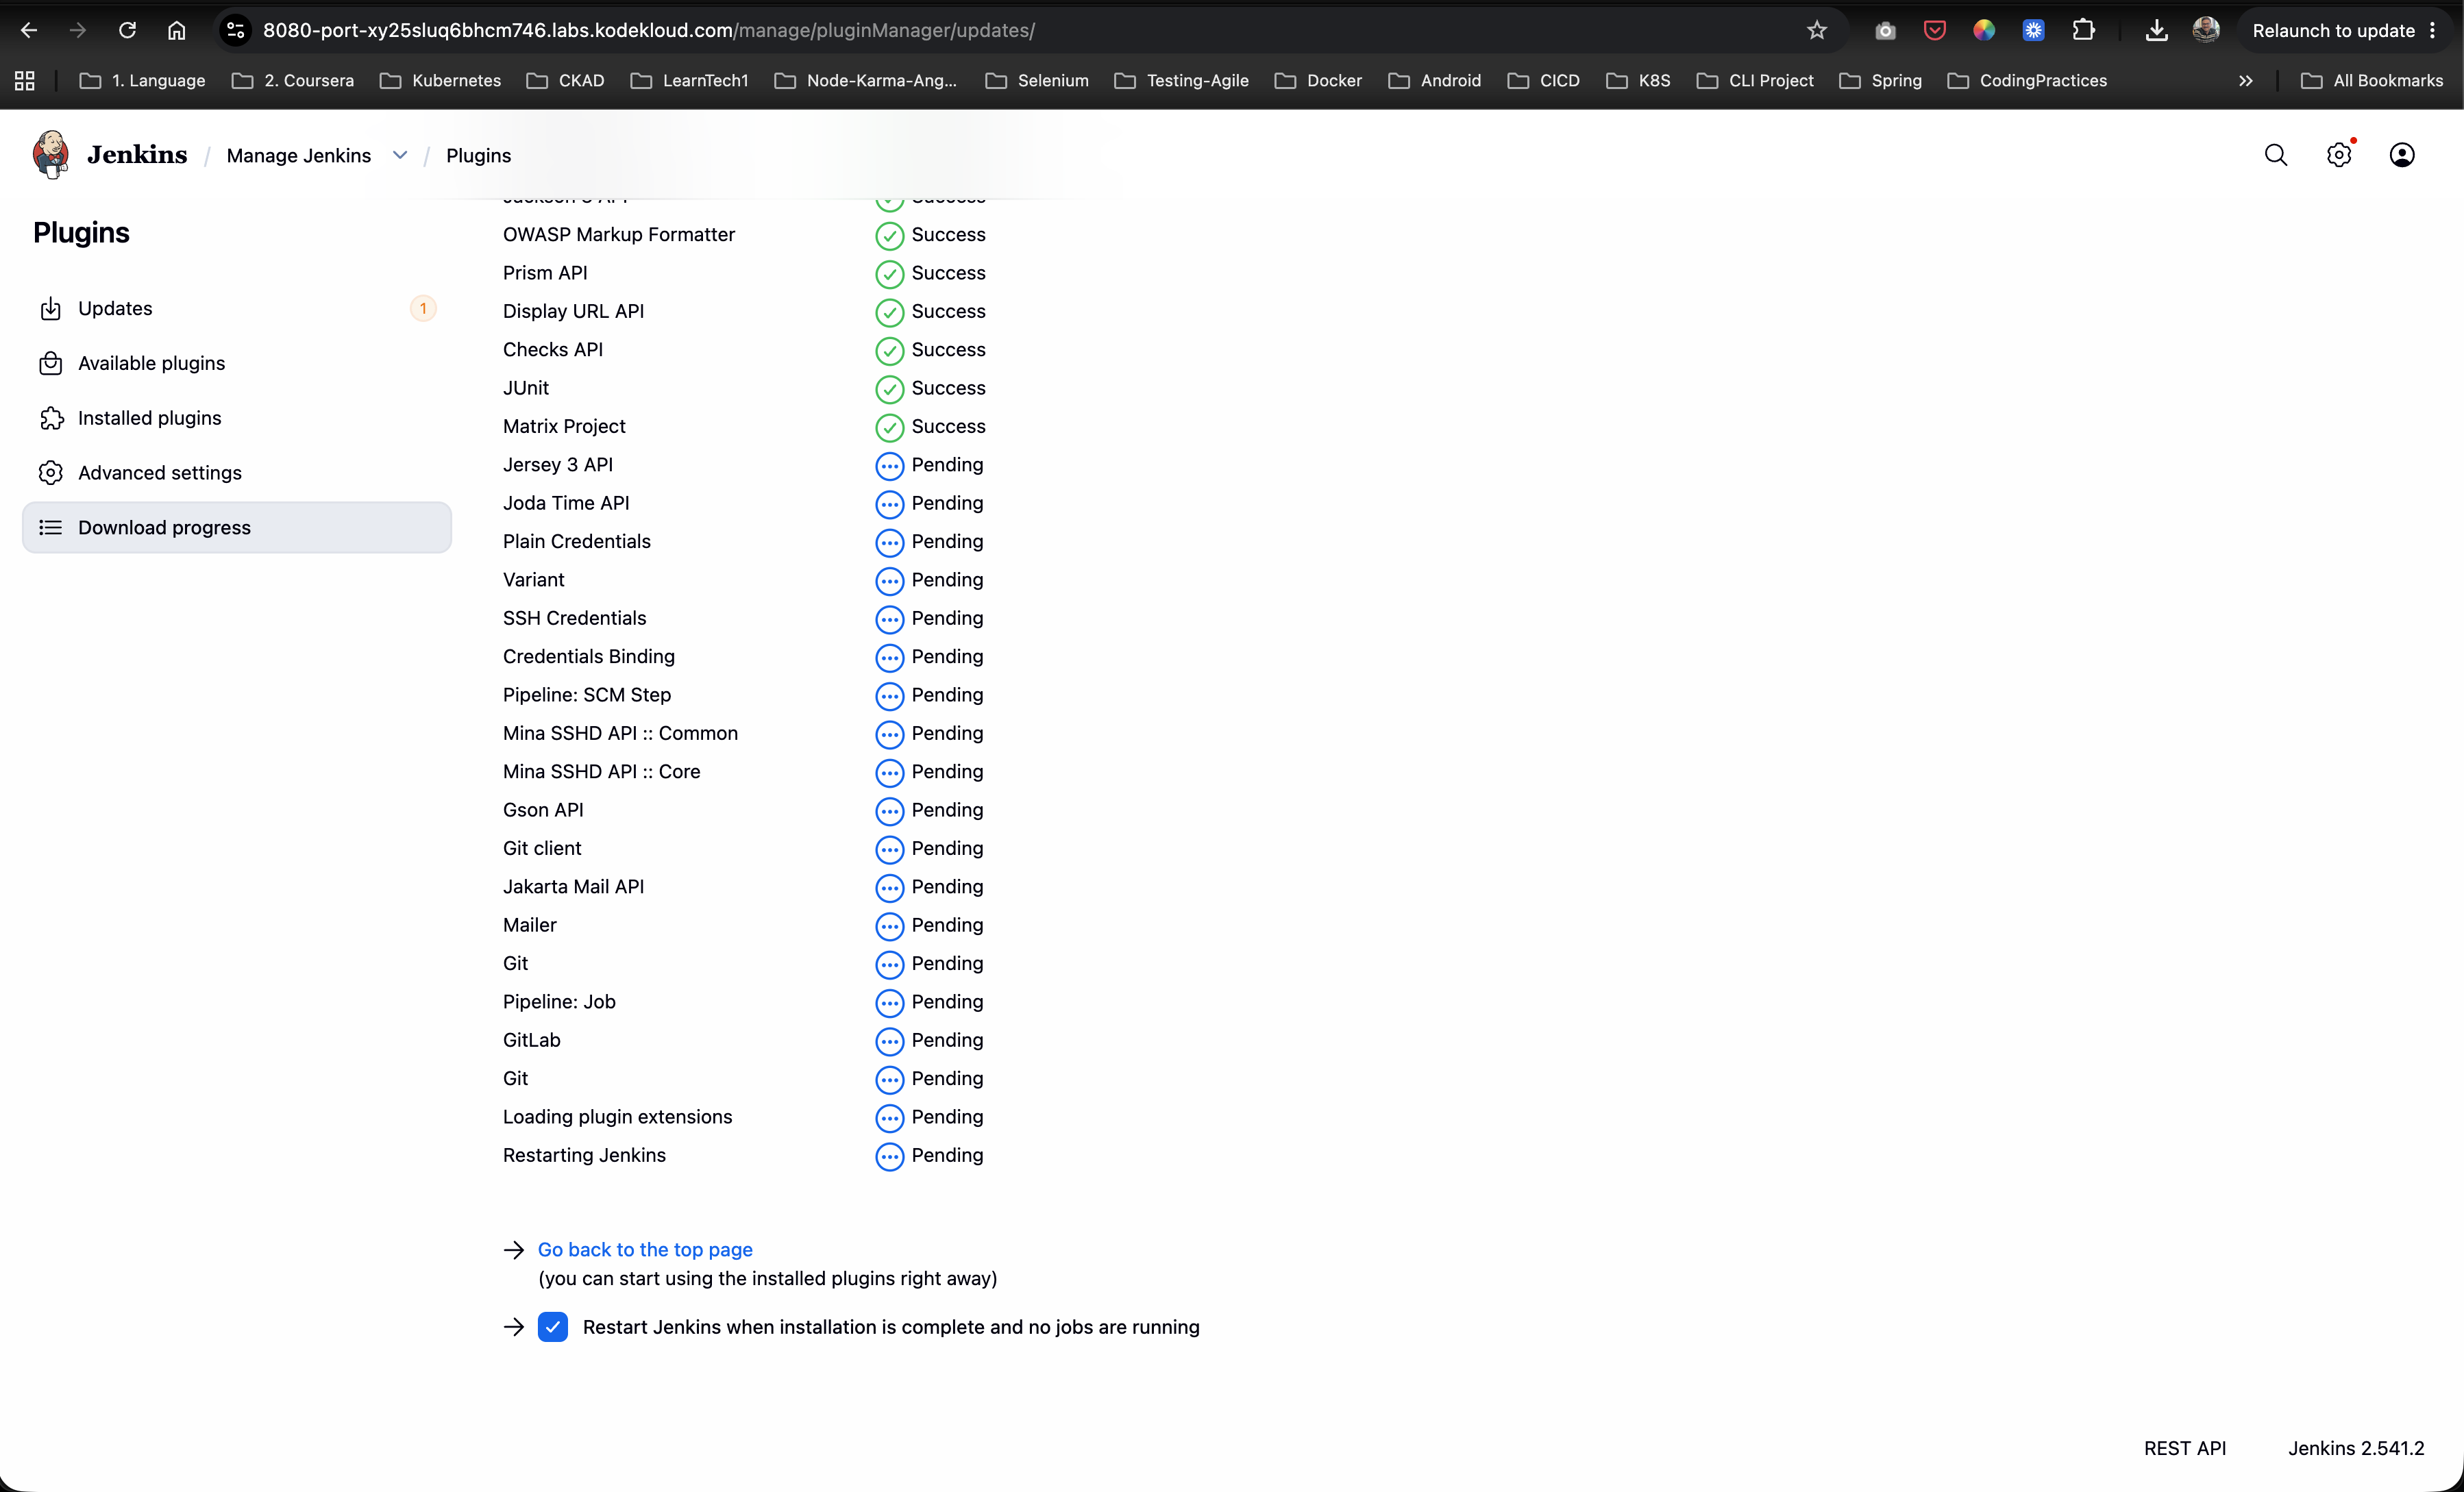
Task: Click the SSH Credentials row text
Action: [574, 619]
